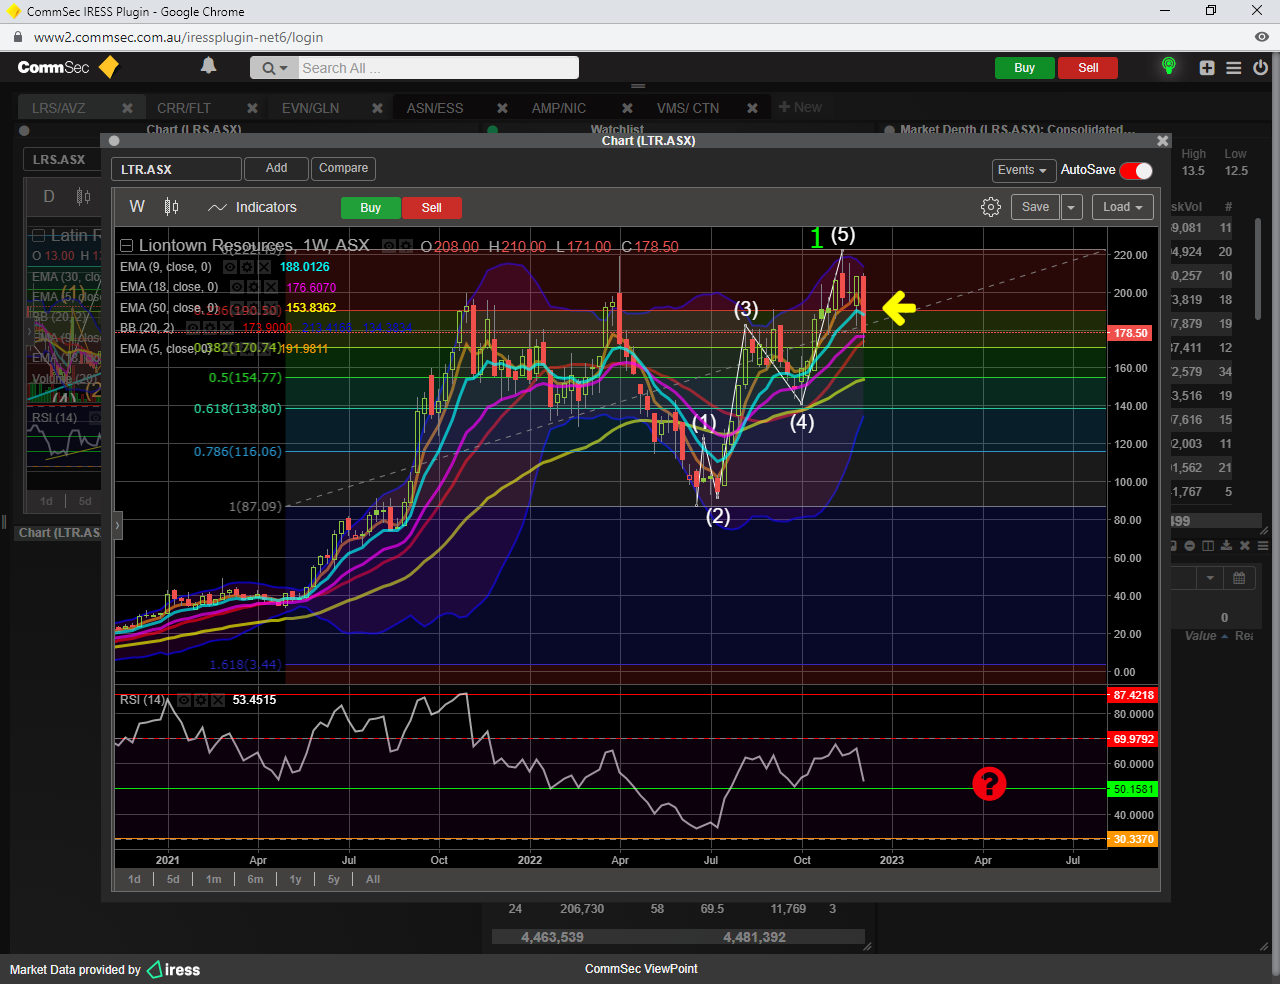Click the Add button

coord(276,168)
